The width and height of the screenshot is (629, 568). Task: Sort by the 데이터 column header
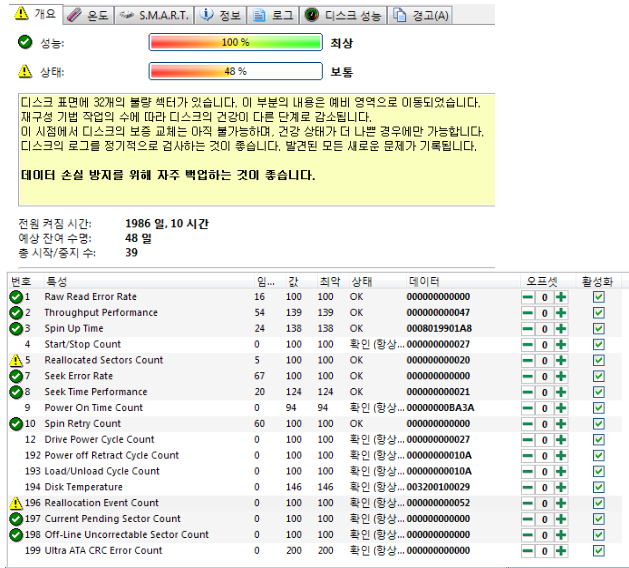pos(463,281)
